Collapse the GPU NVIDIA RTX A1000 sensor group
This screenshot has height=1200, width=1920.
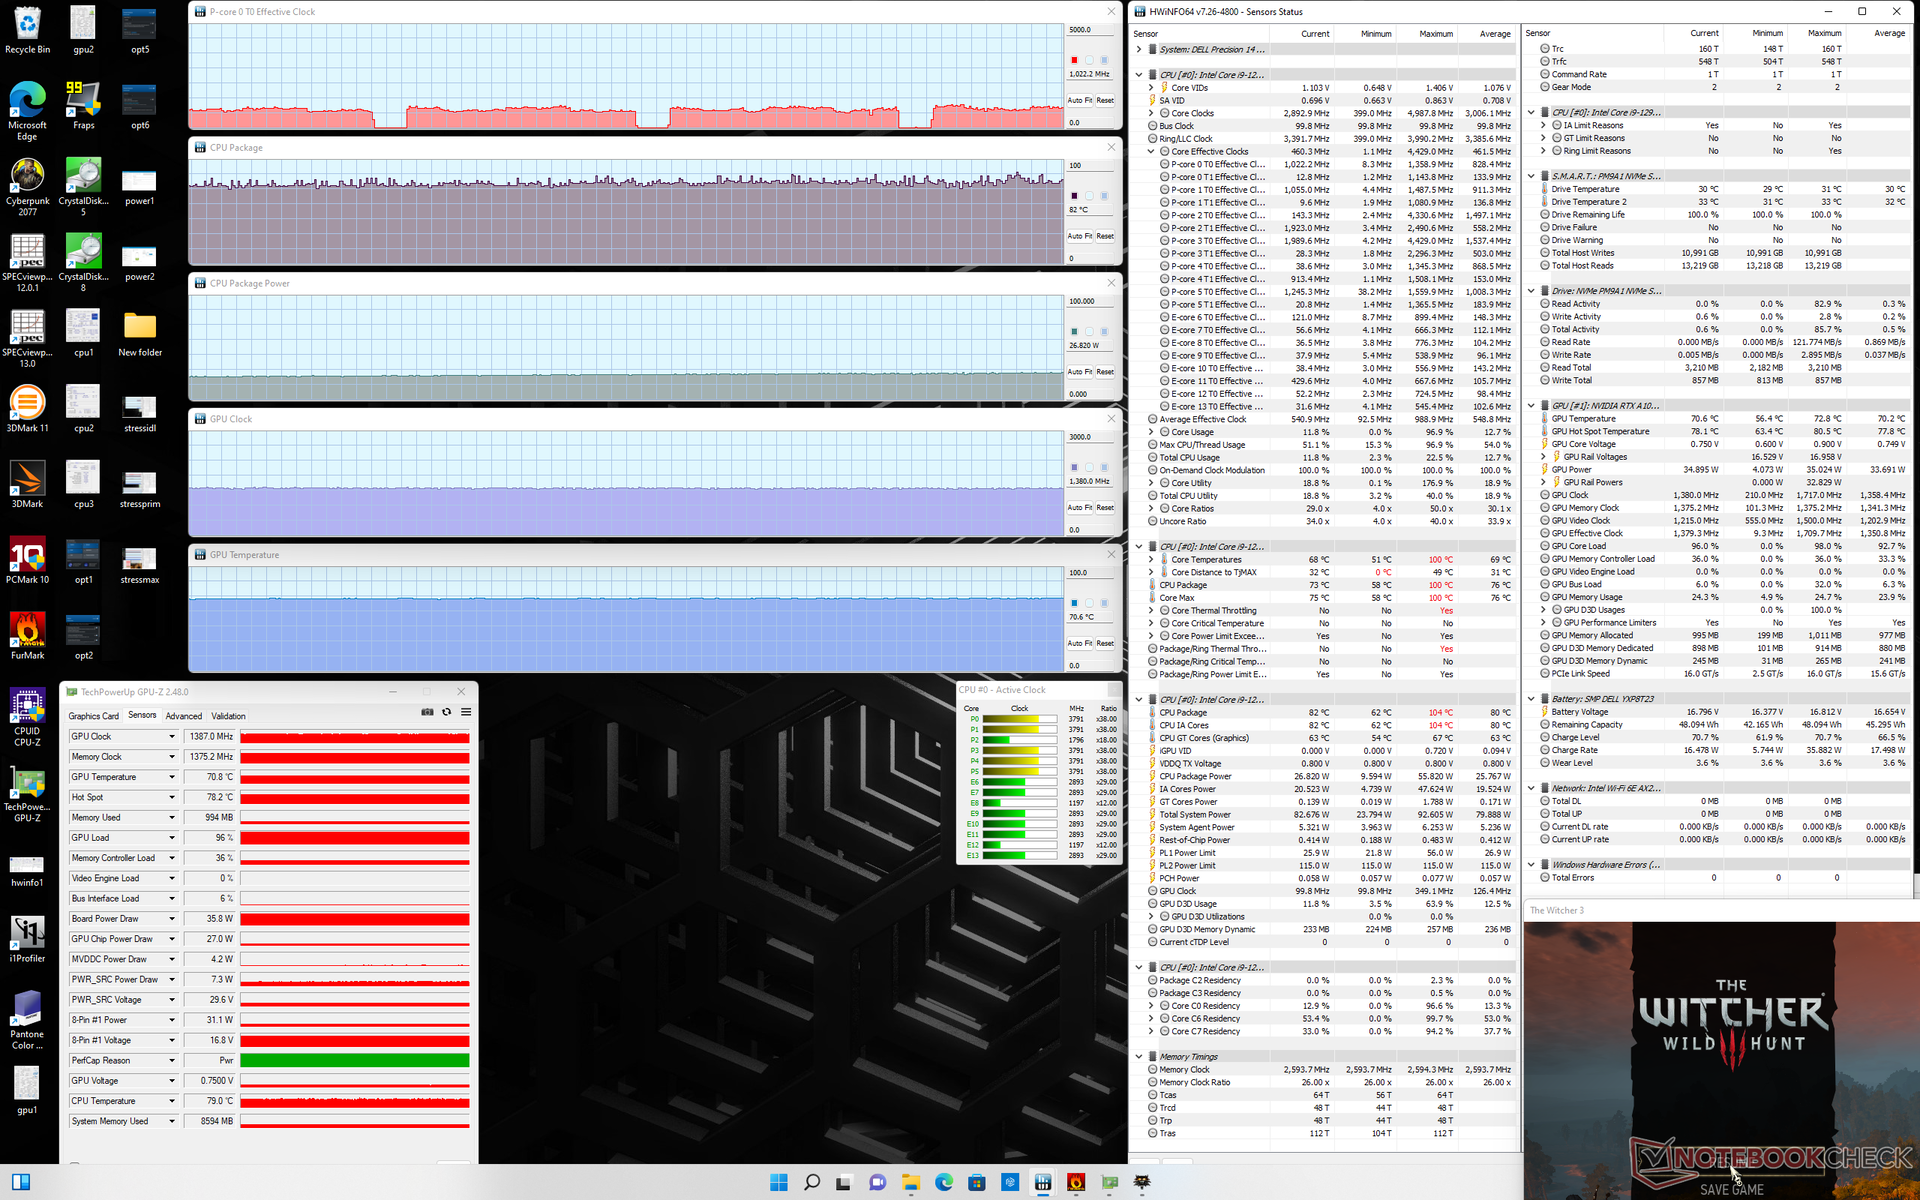(x=1531, y=406)
